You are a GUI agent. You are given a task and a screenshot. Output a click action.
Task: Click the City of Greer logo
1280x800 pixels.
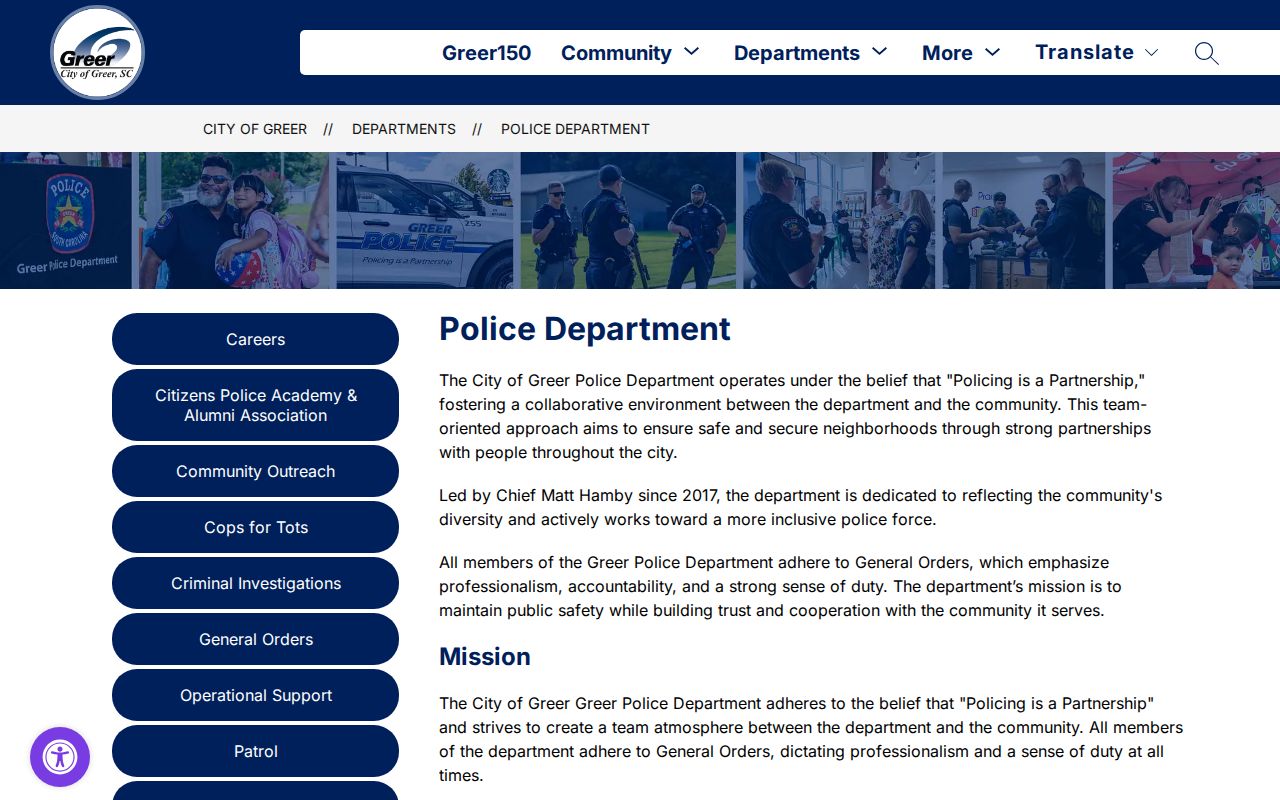coord(97,53)
